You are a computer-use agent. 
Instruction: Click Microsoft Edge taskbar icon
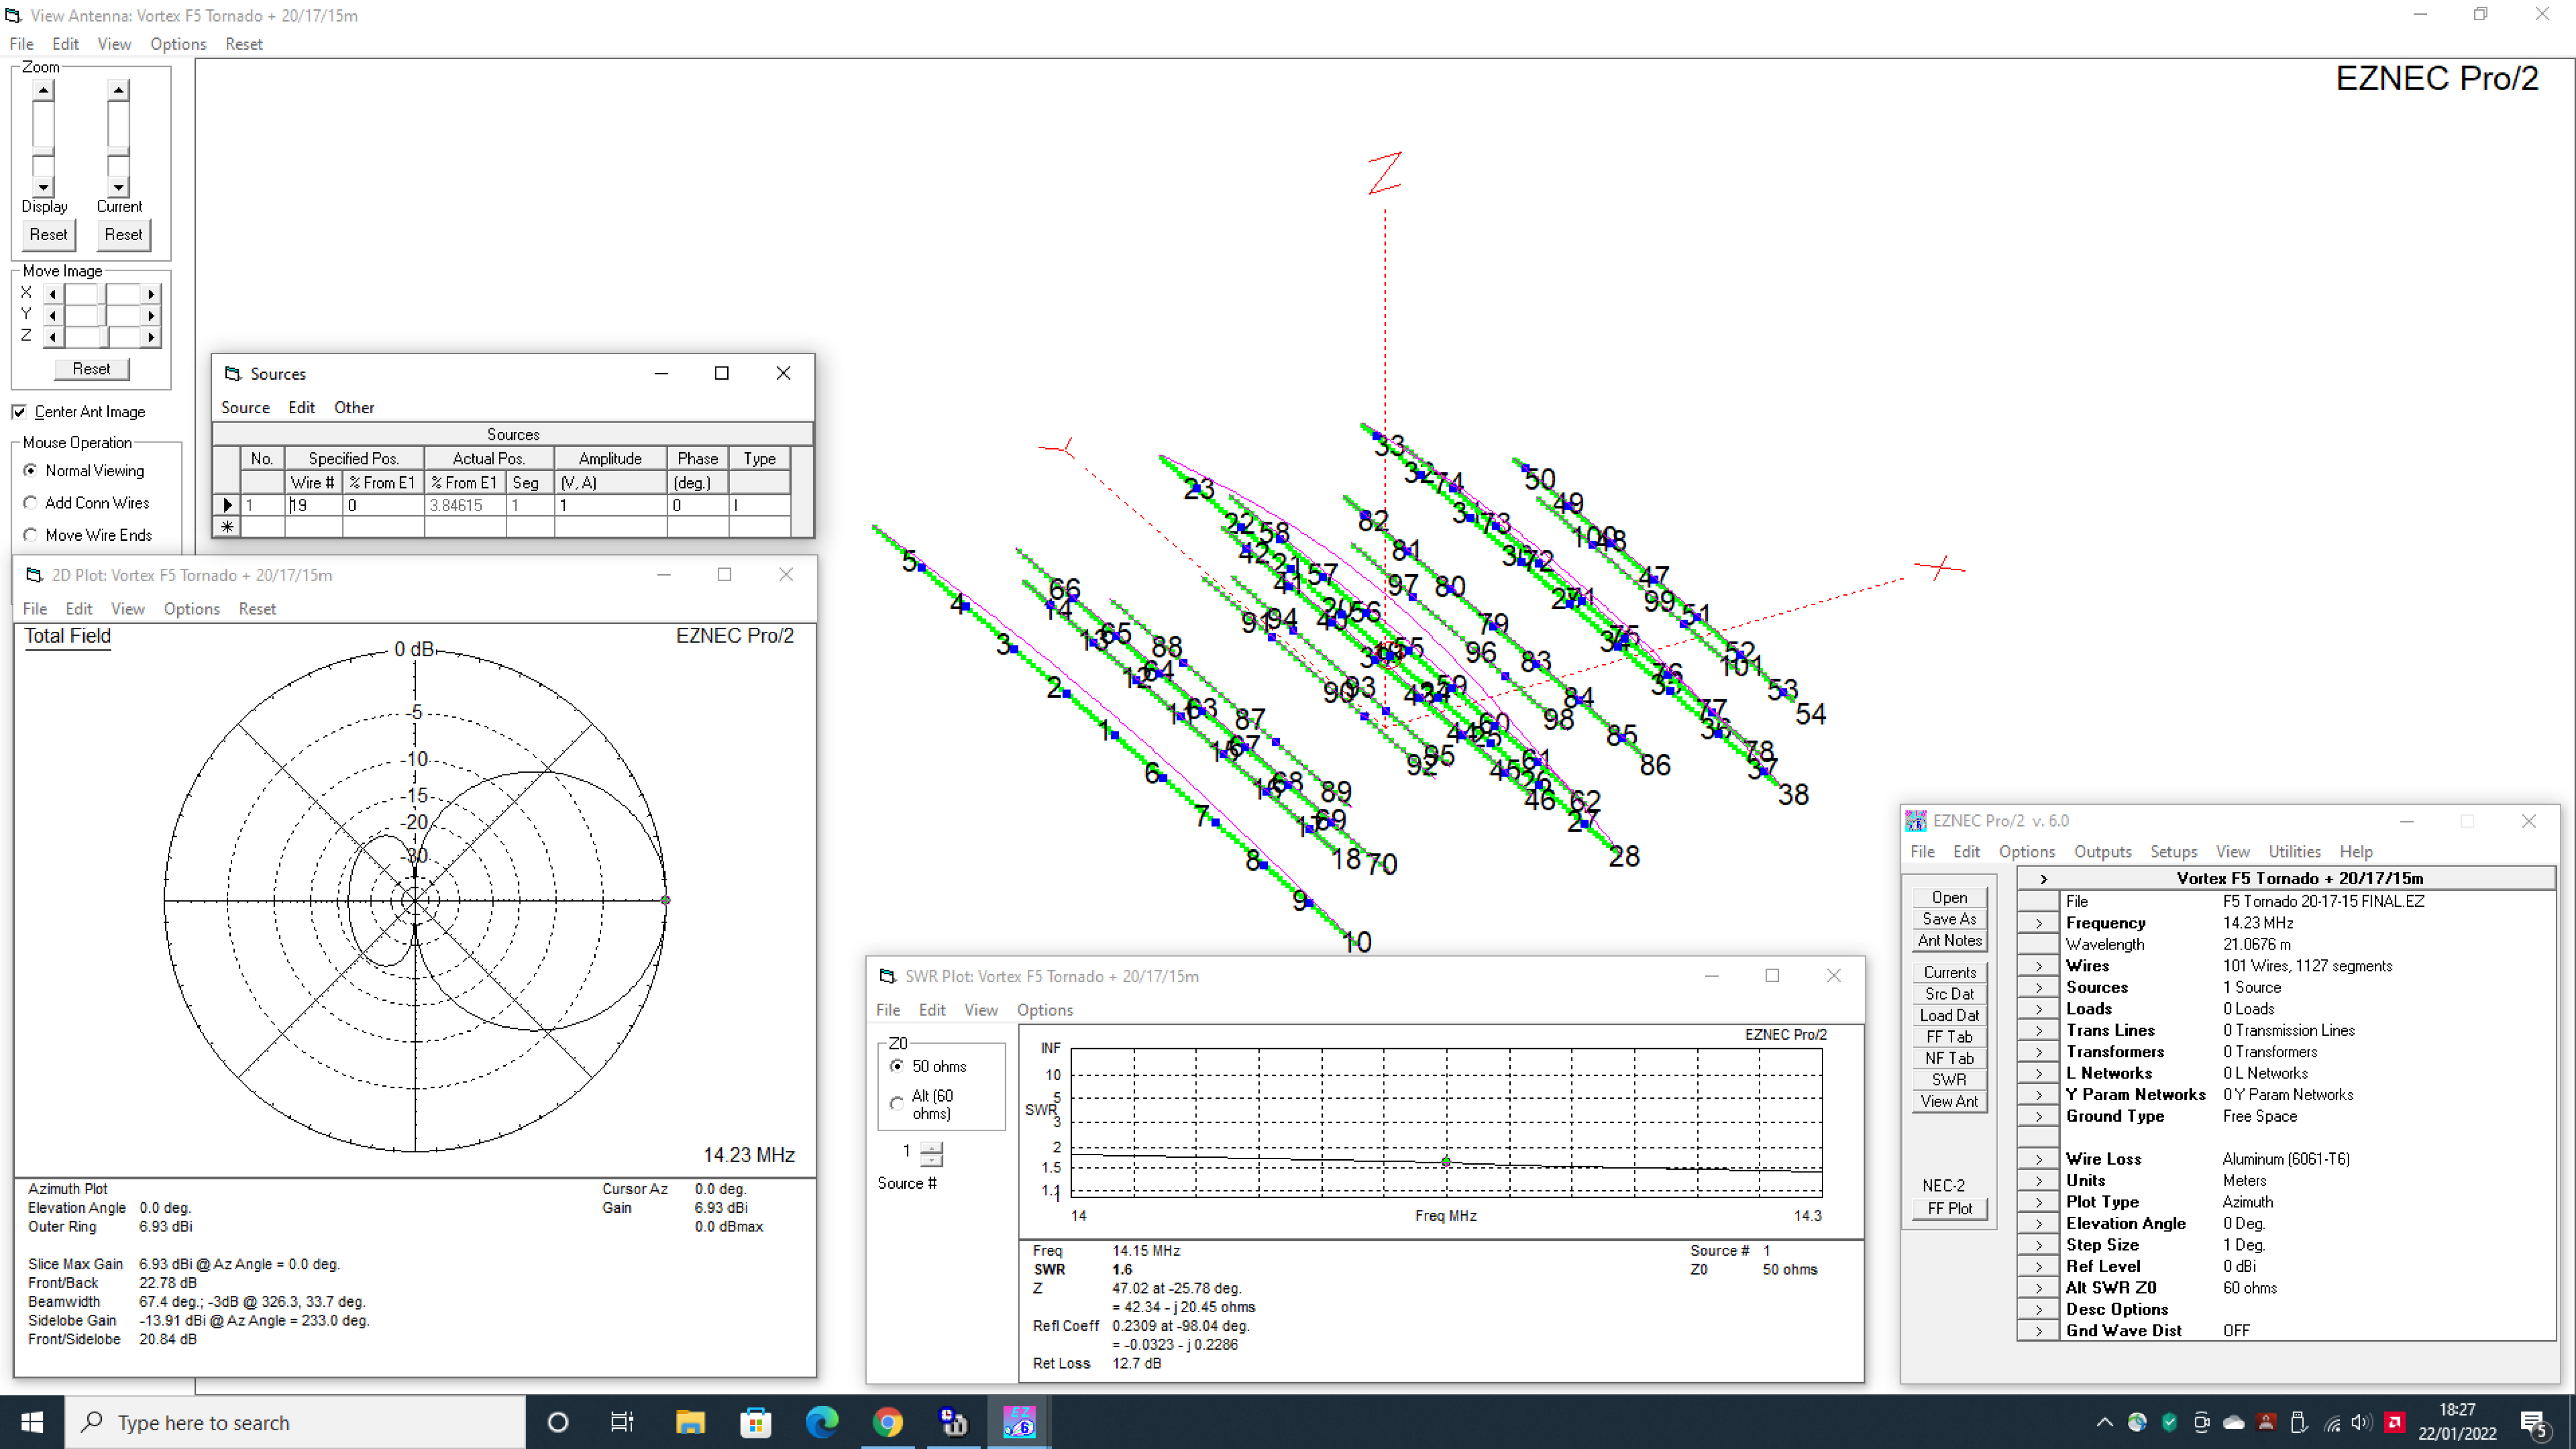pyautogui.click(x=822, y=1422)
